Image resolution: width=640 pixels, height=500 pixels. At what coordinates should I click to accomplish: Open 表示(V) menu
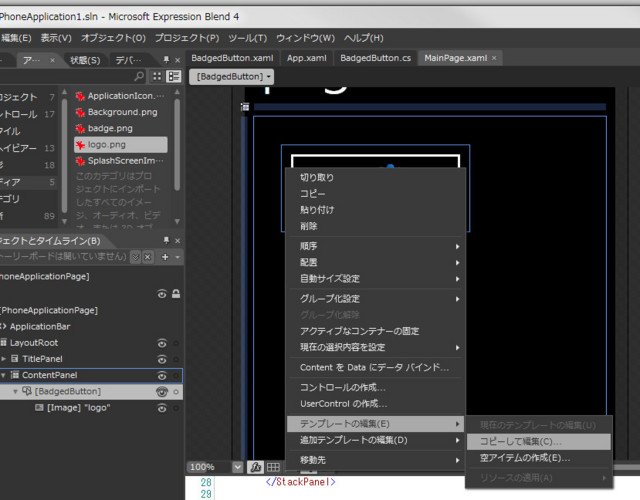56,38
